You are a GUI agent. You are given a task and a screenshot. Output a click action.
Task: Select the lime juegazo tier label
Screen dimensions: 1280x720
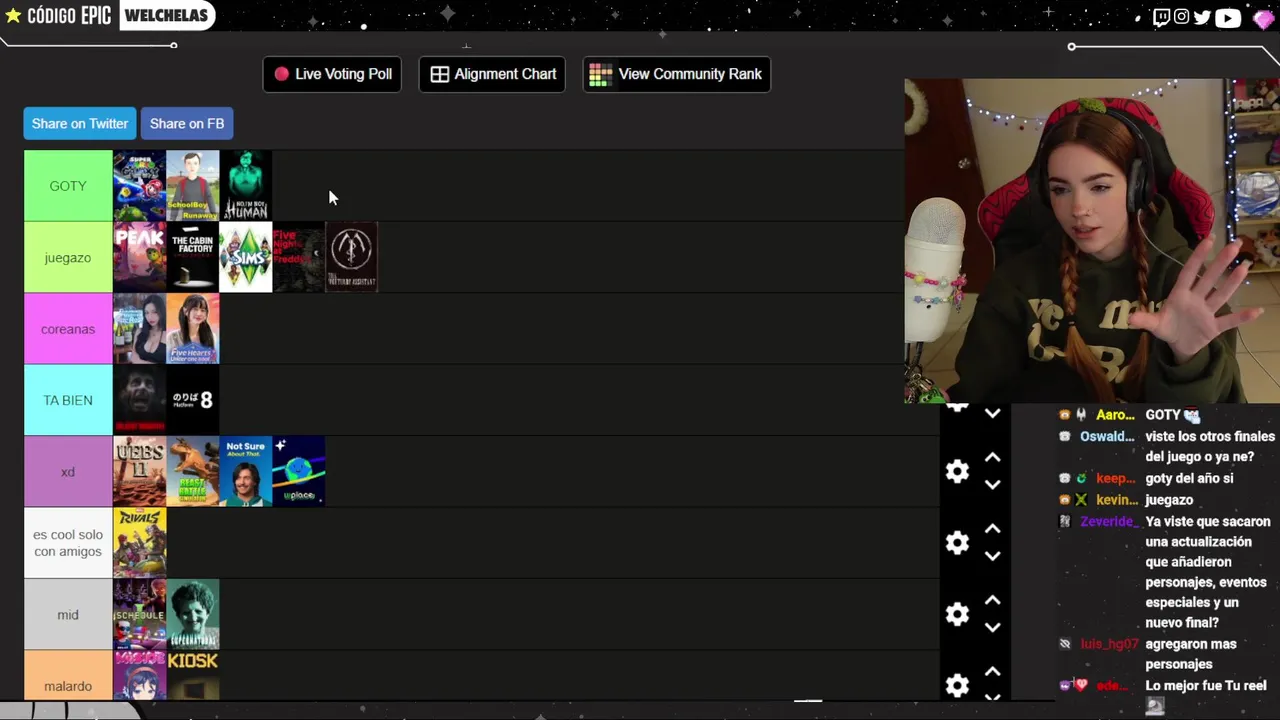[68, 257]
